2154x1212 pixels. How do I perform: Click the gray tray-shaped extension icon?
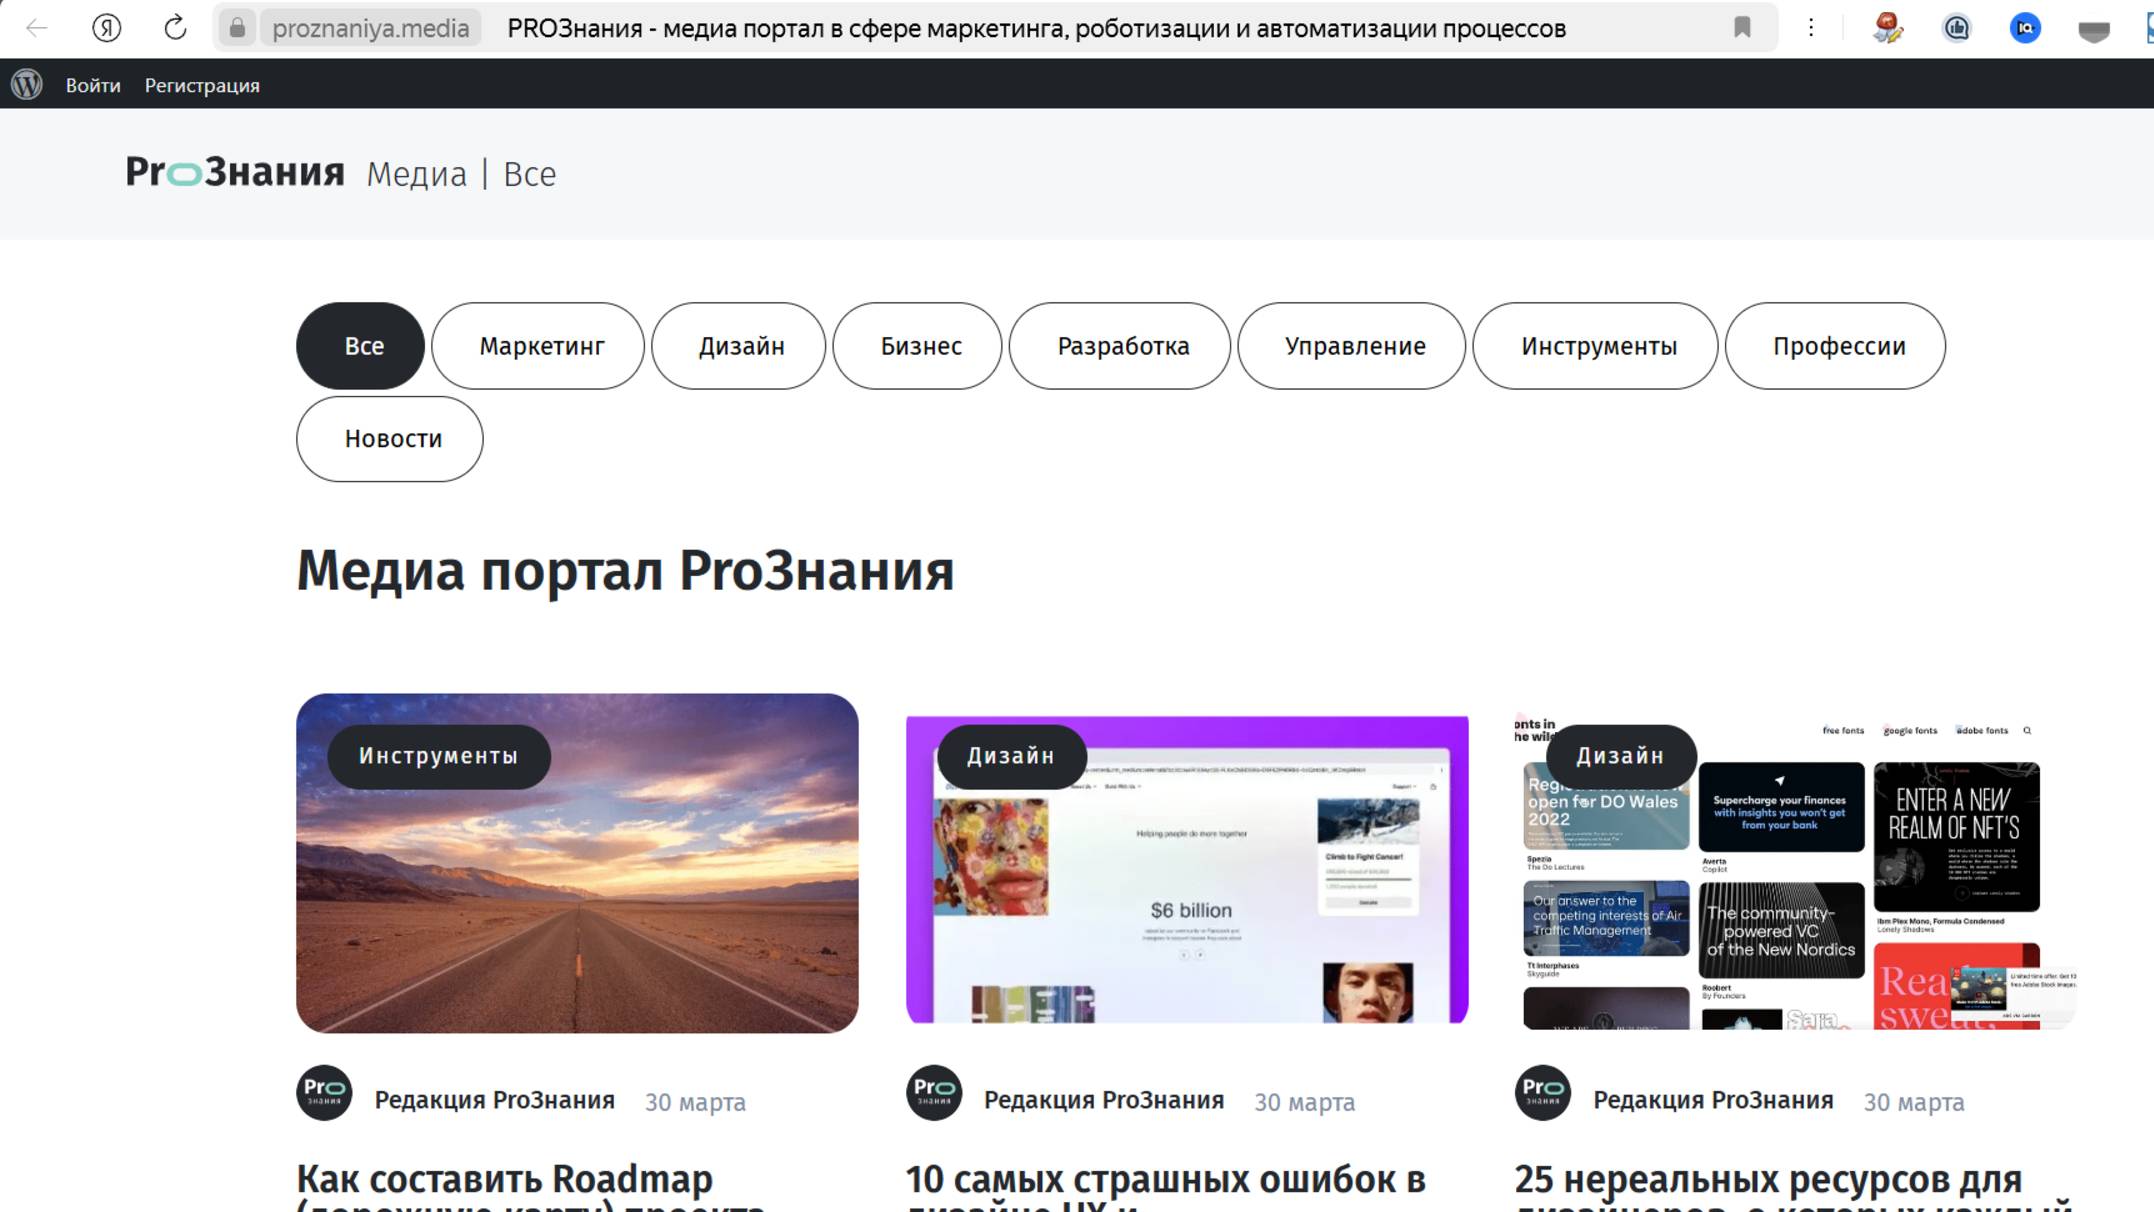[x=2093, y=31]
